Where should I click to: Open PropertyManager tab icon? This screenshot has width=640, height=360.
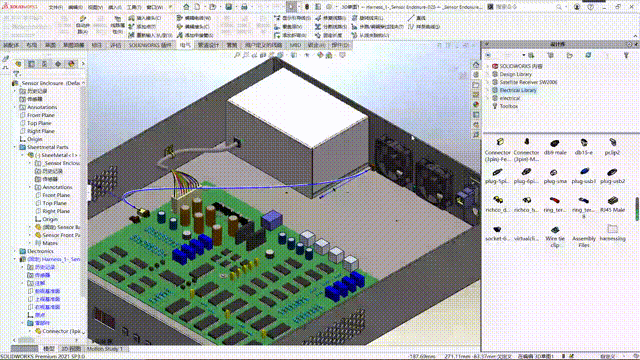coord(31,64)
